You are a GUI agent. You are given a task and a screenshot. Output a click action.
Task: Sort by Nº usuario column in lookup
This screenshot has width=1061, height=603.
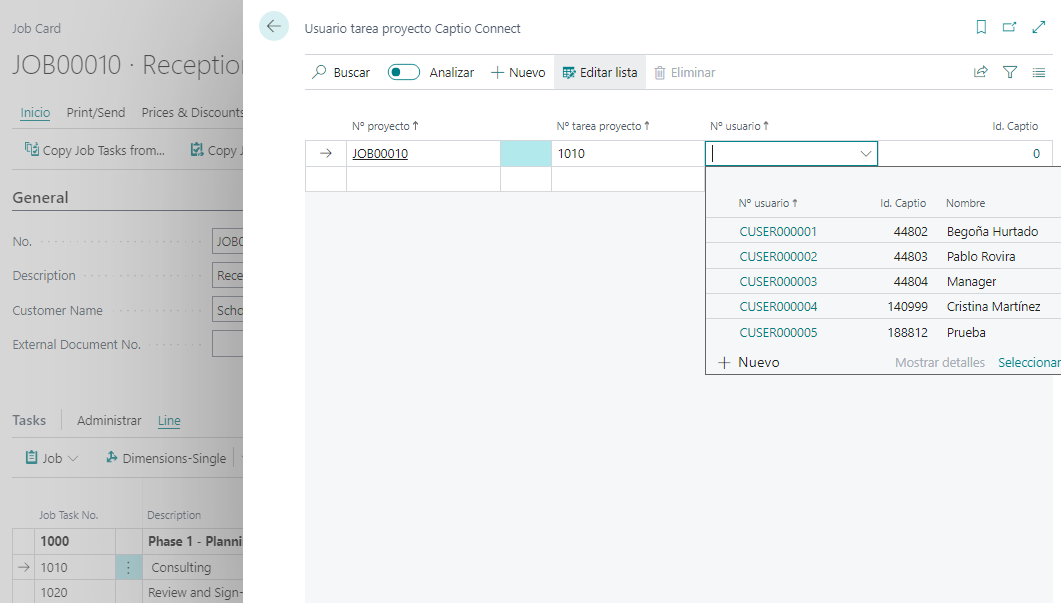pos(767,203)
